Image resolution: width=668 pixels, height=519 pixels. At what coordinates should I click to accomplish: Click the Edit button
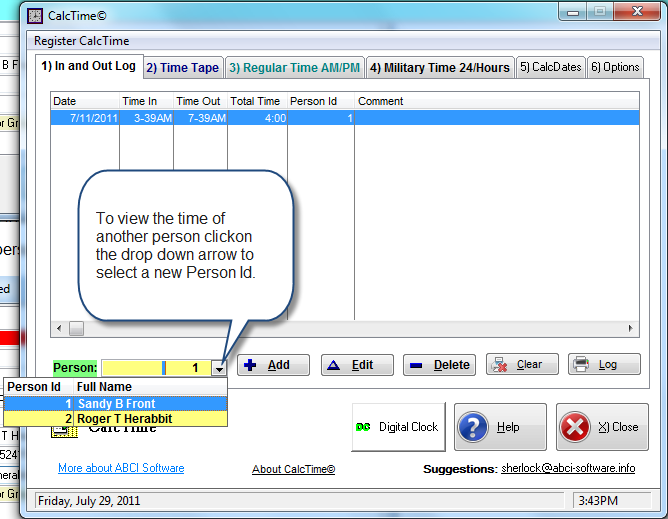[357, 365]
